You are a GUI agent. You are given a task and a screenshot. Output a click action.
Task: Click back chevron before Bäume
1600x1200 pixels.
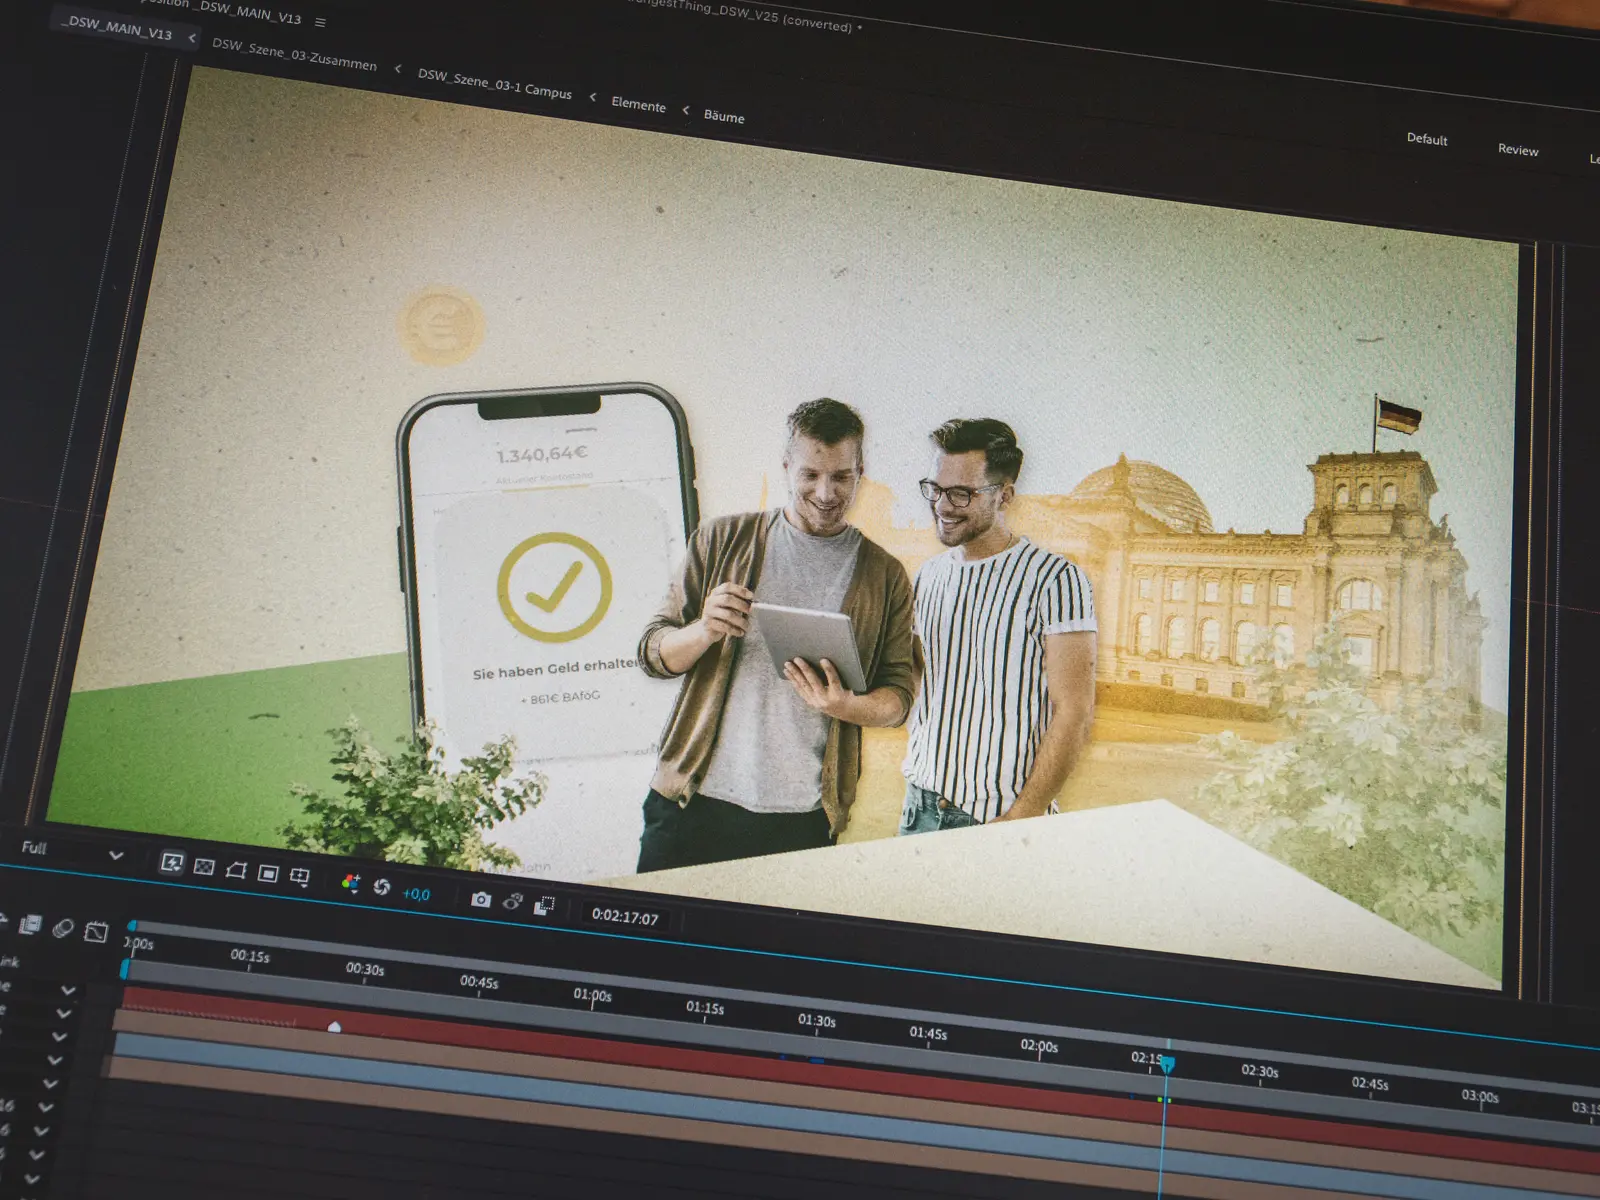(x=686, y=110)
